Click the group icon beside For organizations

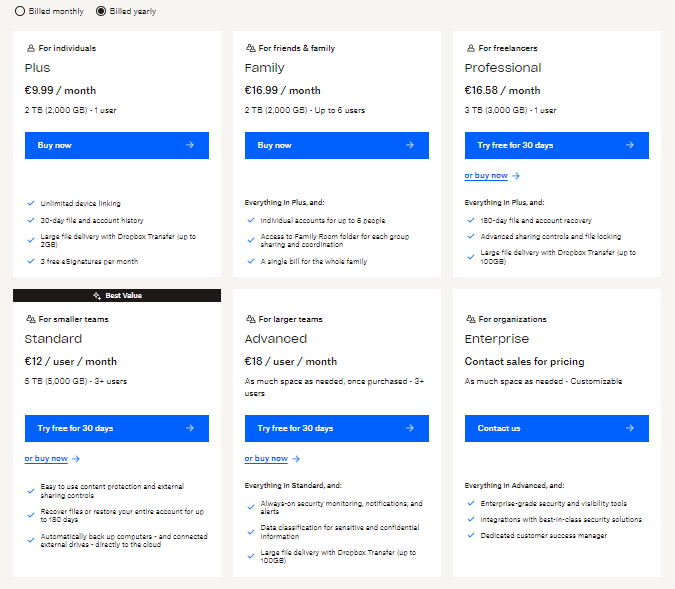pos(471,319)
